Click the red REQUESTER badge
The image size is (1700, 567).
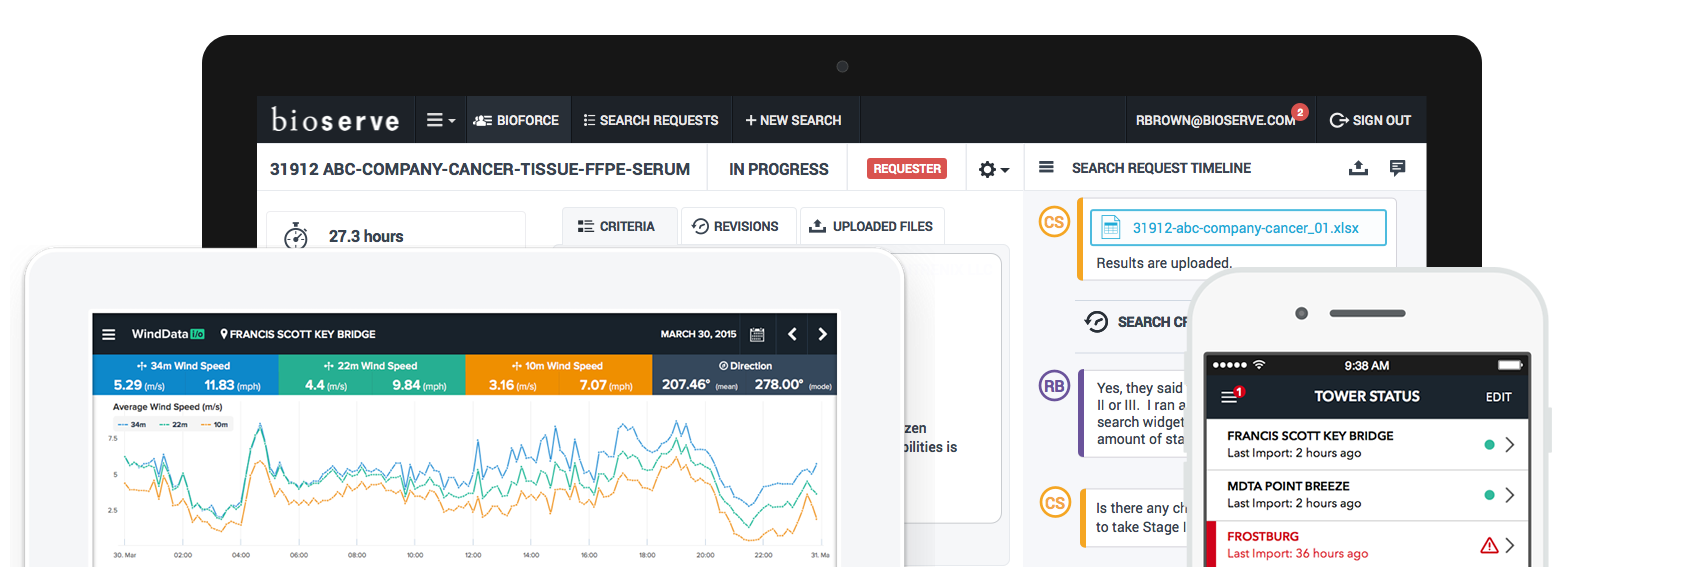click(x=907, y=169)
